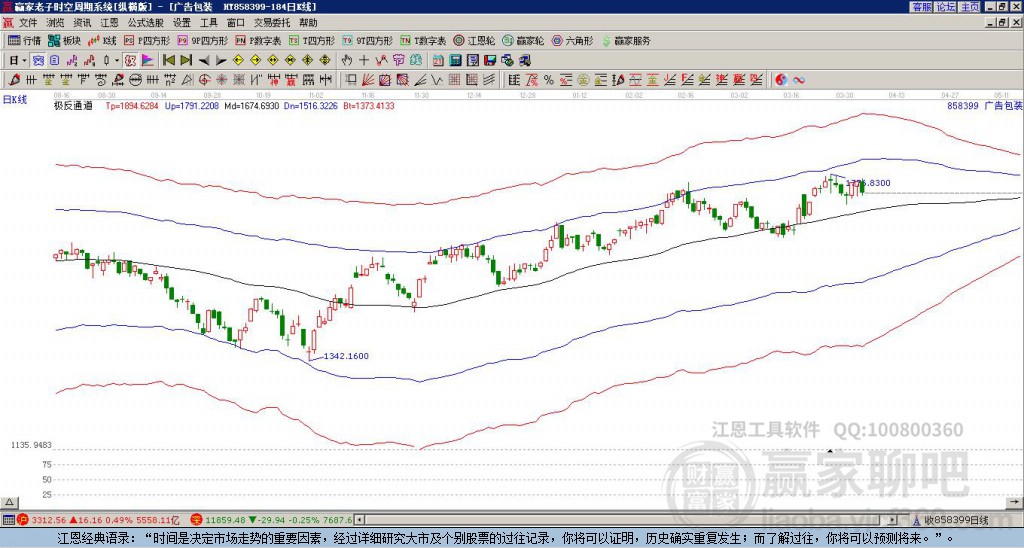Open the P四方形 tool
This screenshot has height=548, width=1024.
(x=147, y=40)
